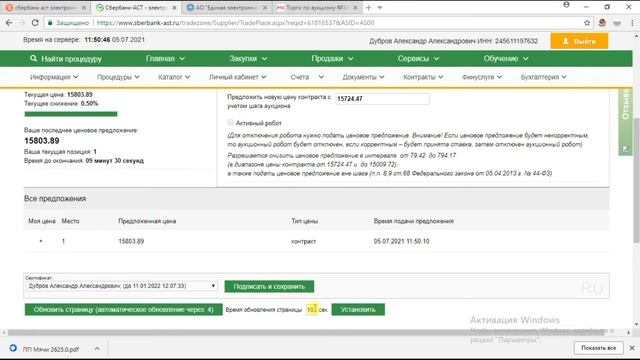
Task: Toggle the Активный робот checkbox
Action: (x=231, y=122)
